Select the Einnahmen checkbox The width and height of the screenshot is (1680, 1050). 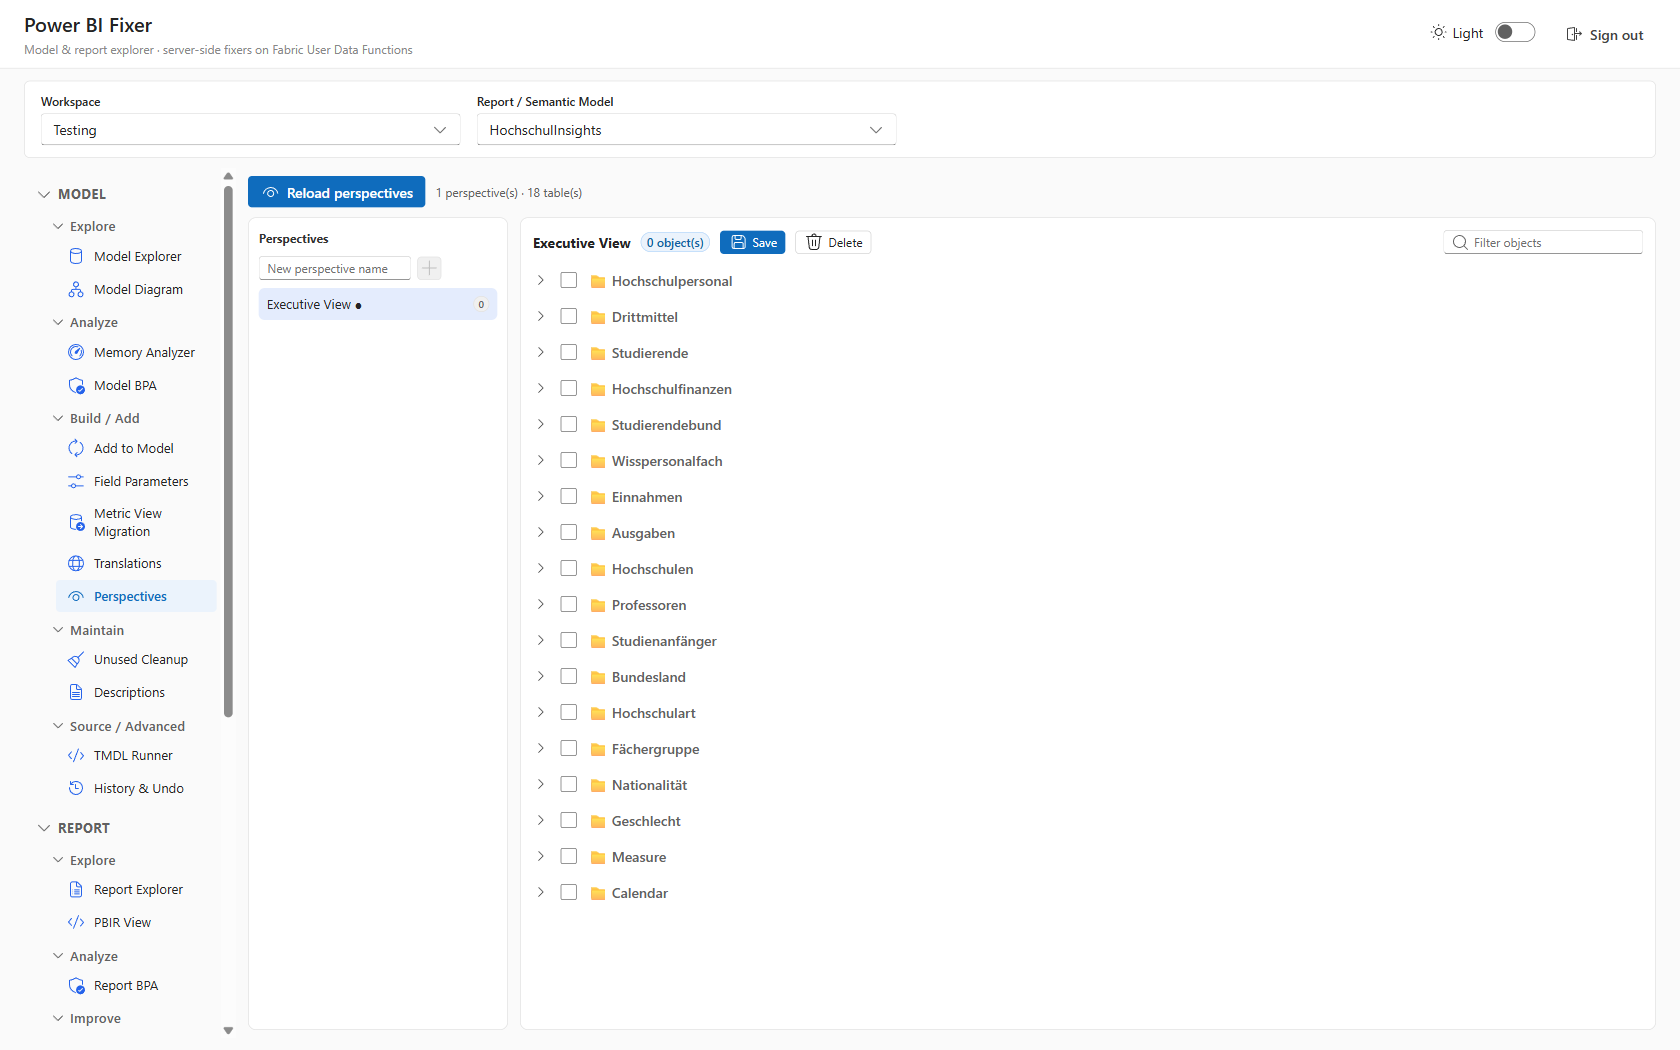point(569,496)
